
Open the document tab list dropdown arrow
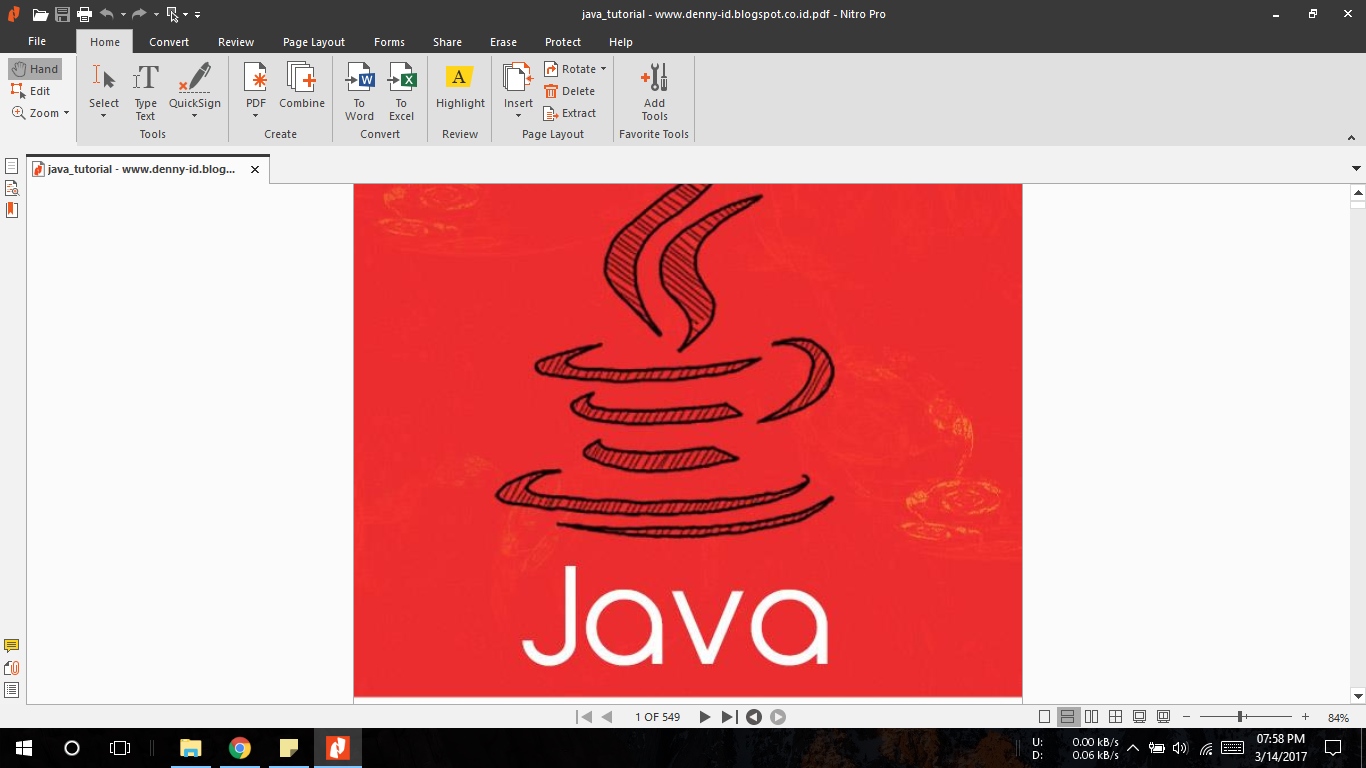click(1357, 169)
